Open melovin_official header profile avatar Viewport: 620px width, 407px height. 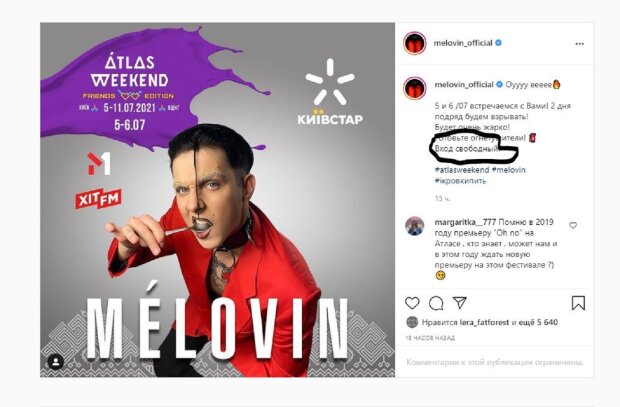414,43
